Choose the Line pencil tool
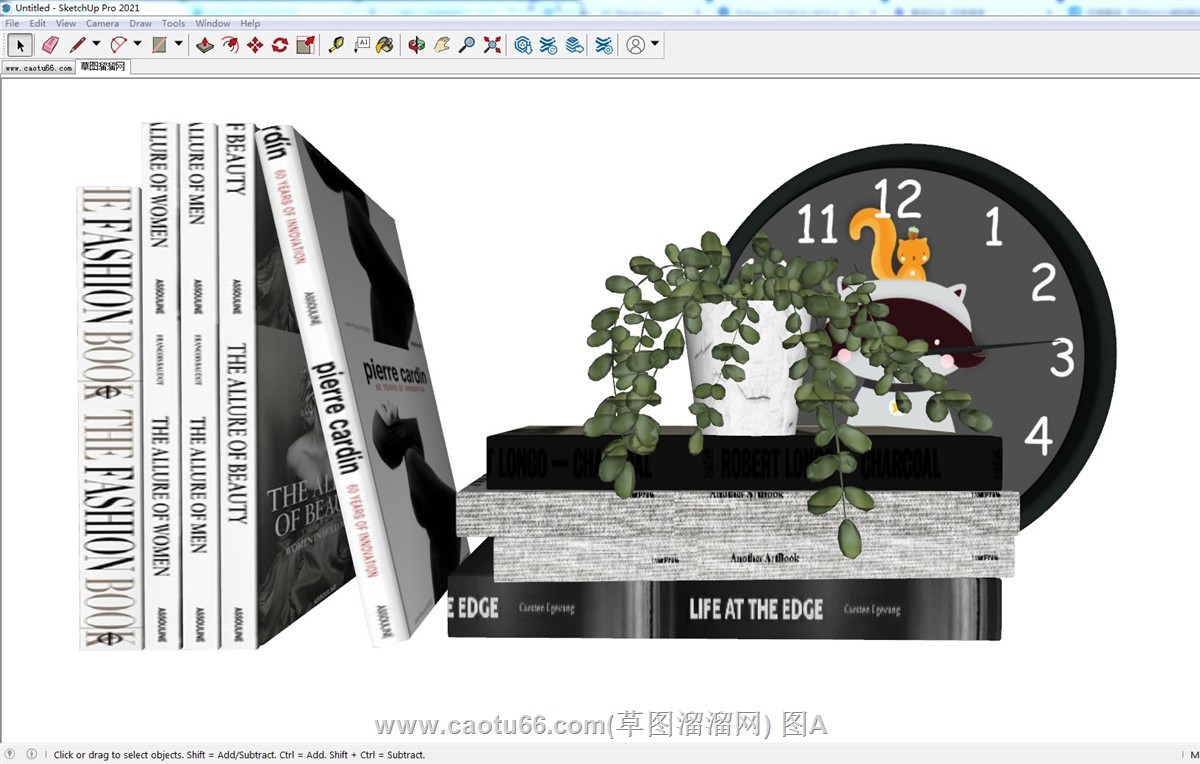Viewport: 1200px width, 764px height. (77, 45)
